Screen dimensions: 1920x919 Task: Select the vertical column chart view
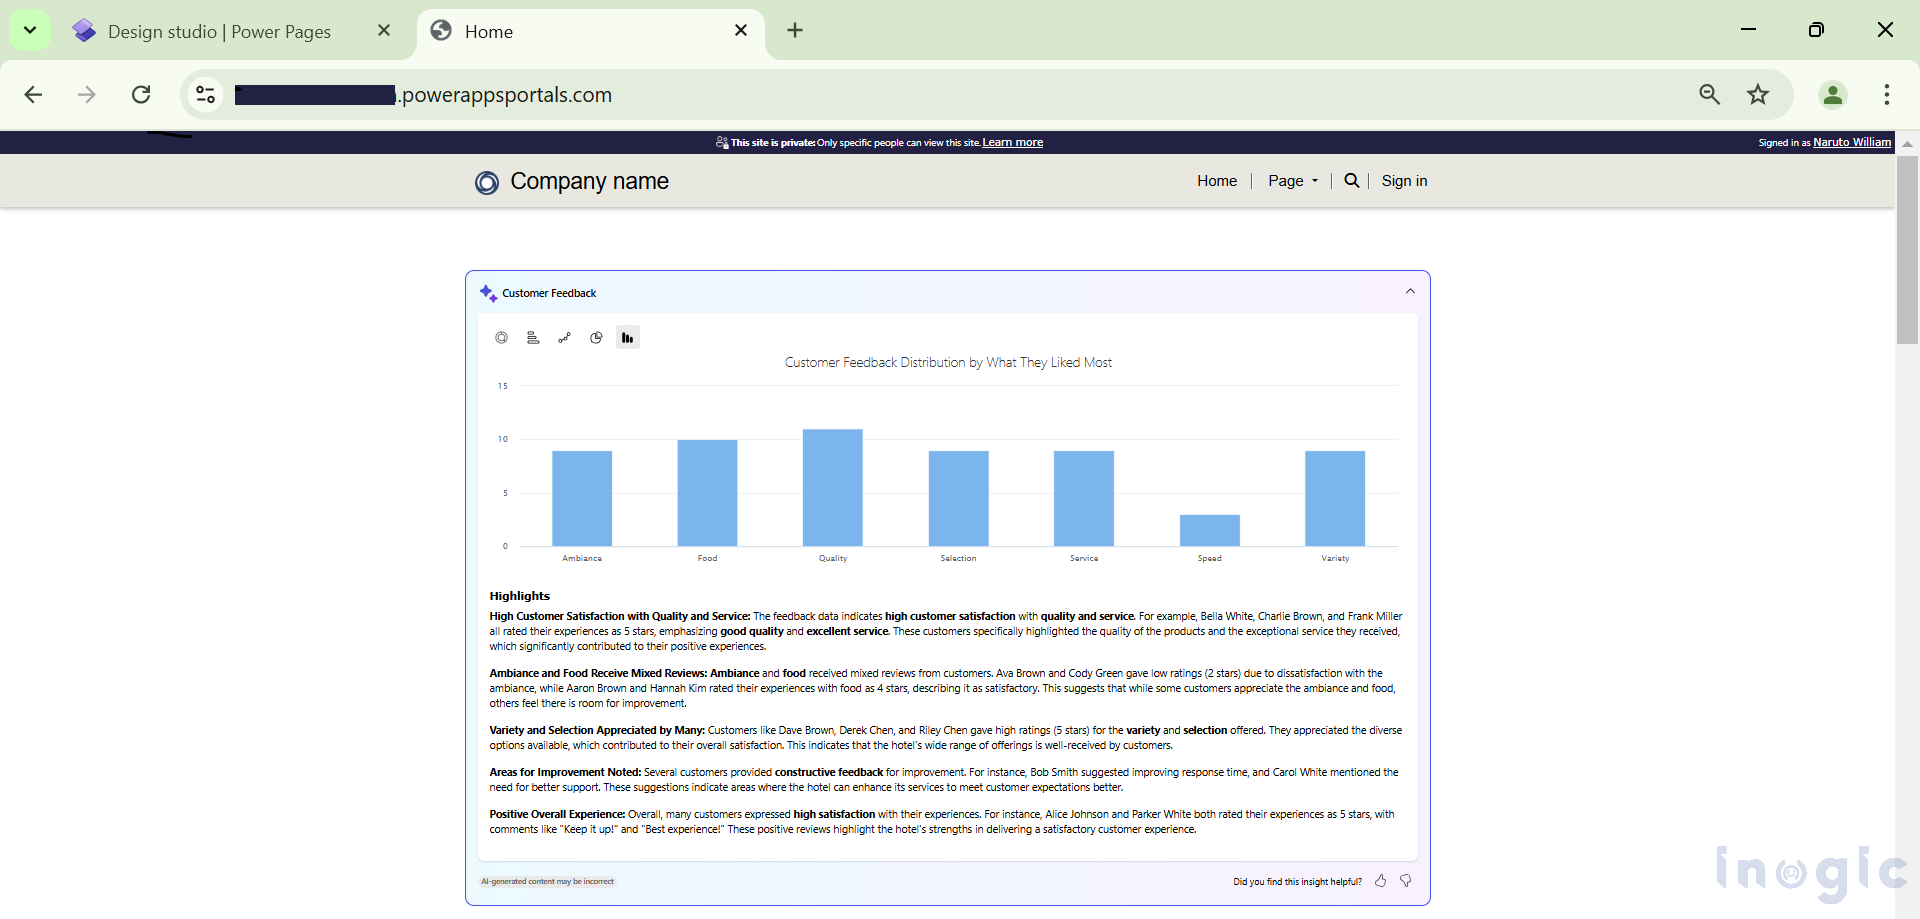[627, 338]
